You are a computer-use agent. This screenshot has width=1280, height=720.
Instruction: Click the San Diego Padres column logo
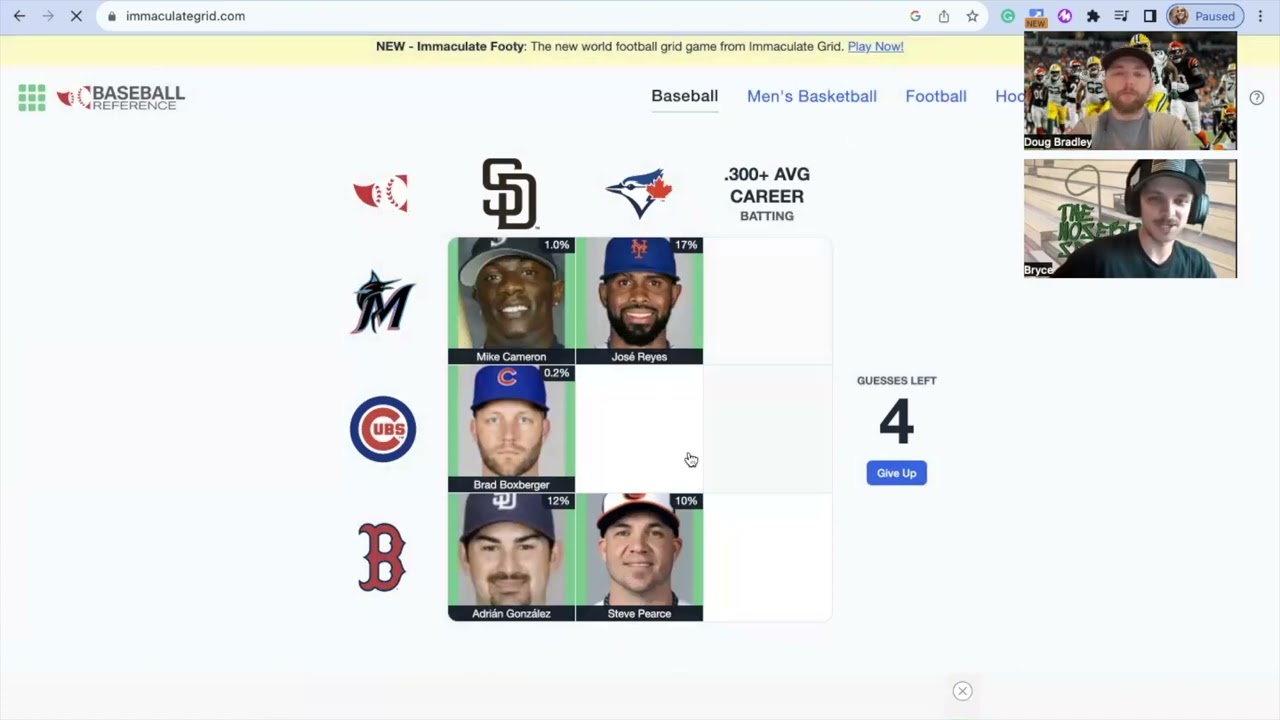coord(510,193)
